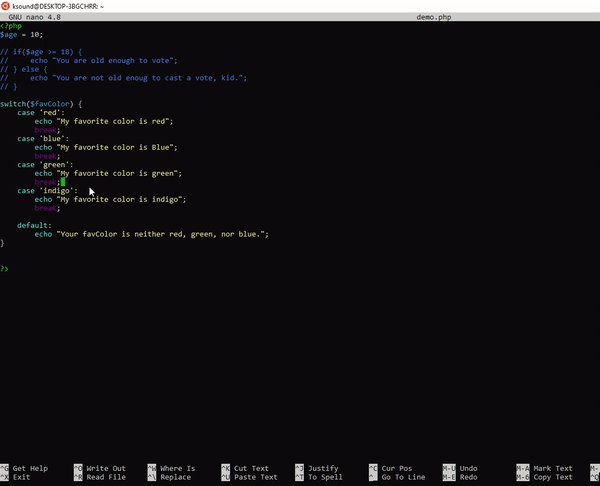600x486 pixels.
Task: Click the To Spell shortcut
Action: coord(325,477)
